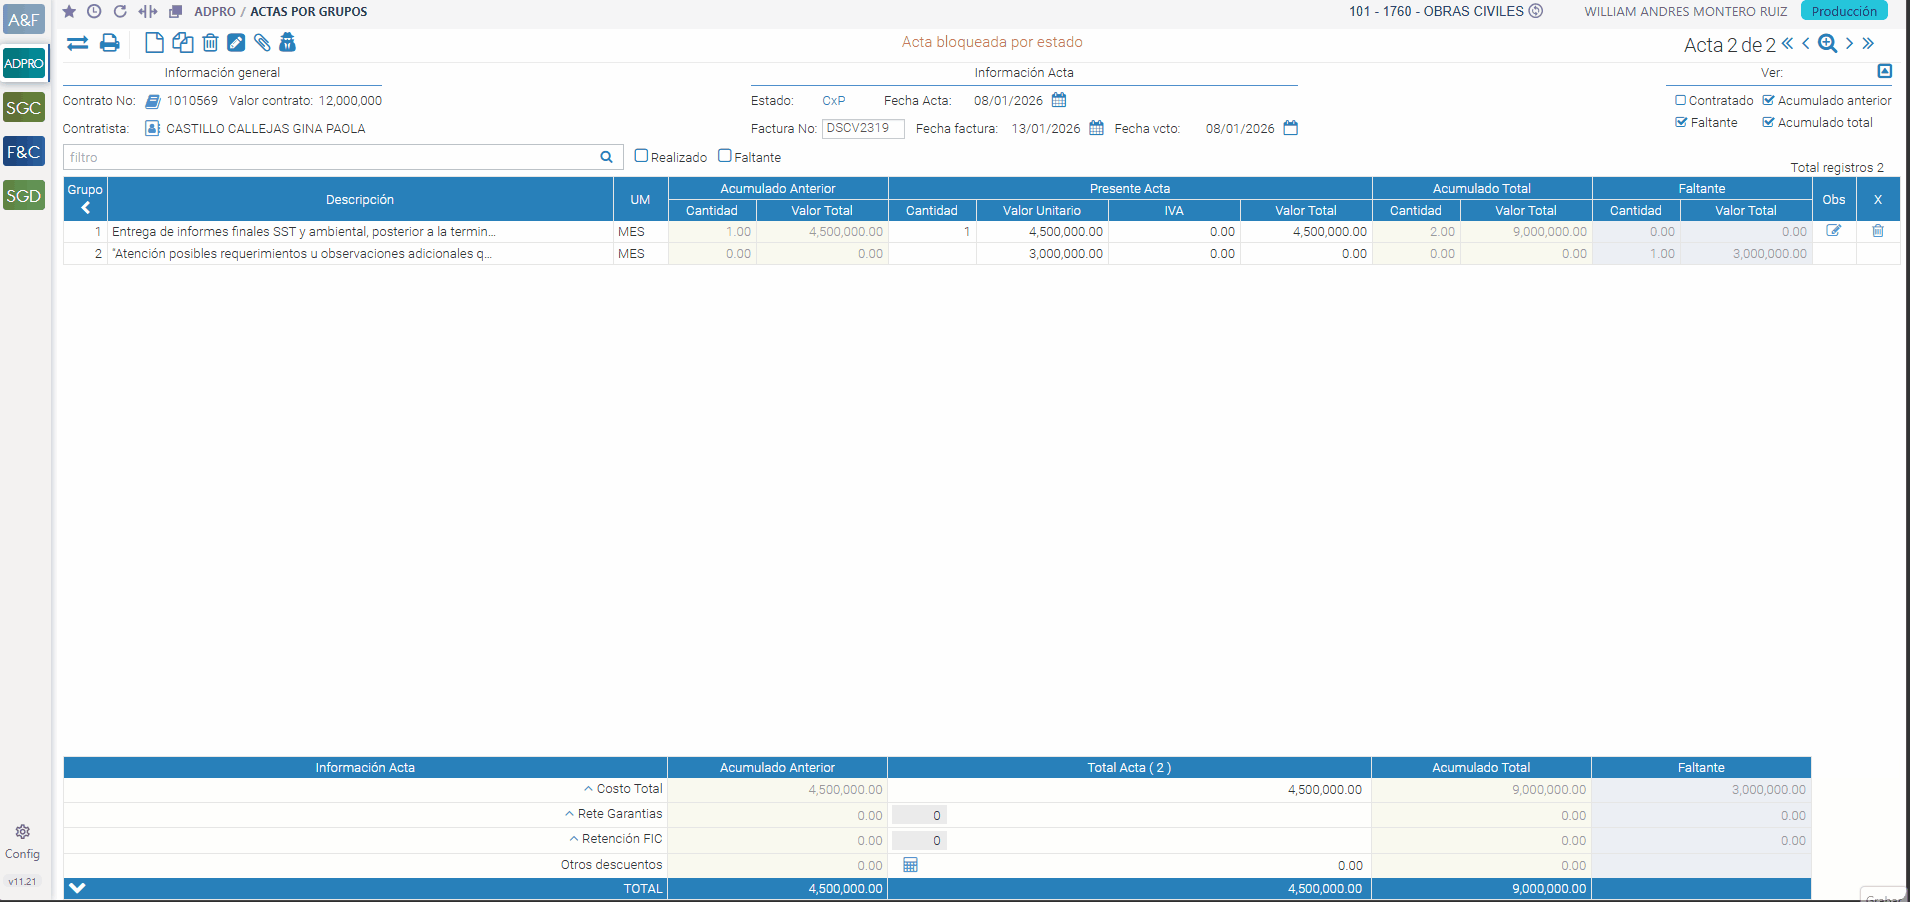Open company selector icon next to OBRAS CIVILES
This screenshot has height=902, width=1910.
coord(1536,11)
